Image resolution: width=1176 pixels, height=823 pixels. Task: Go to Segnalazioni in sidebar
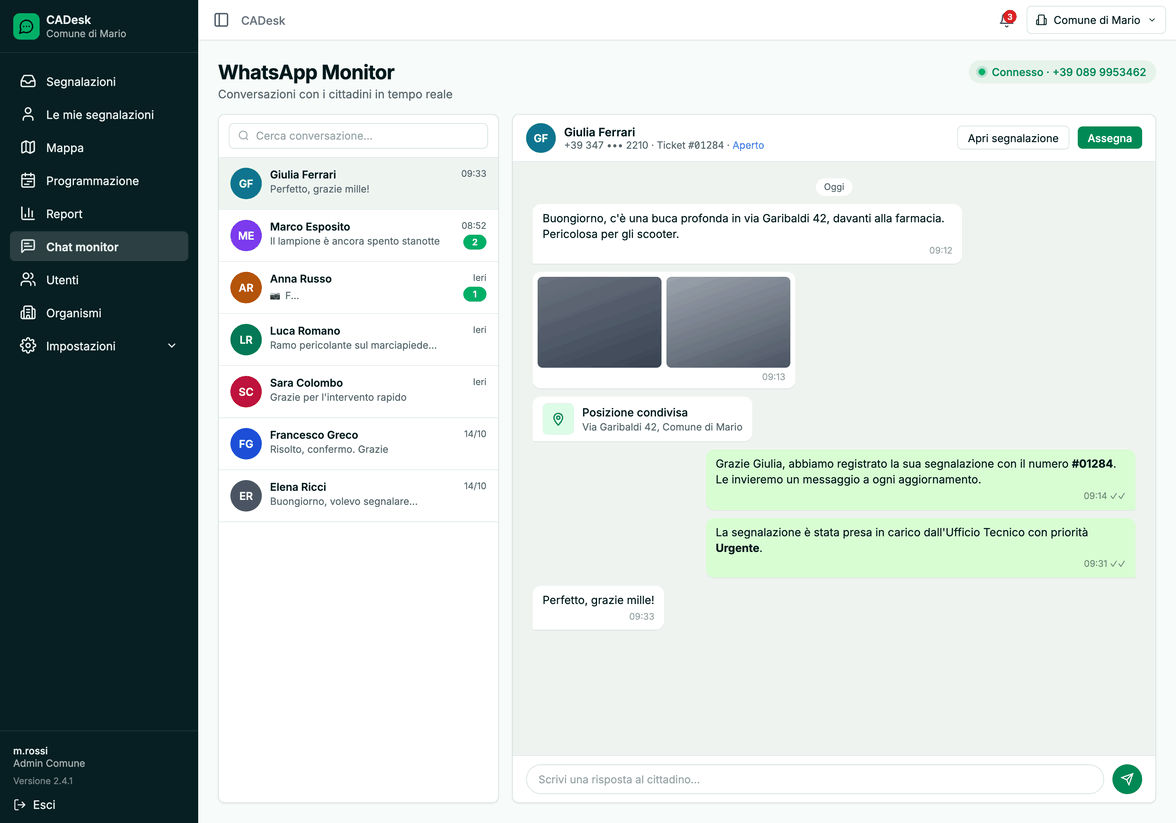pyautogui.click(x=99, y=81)
